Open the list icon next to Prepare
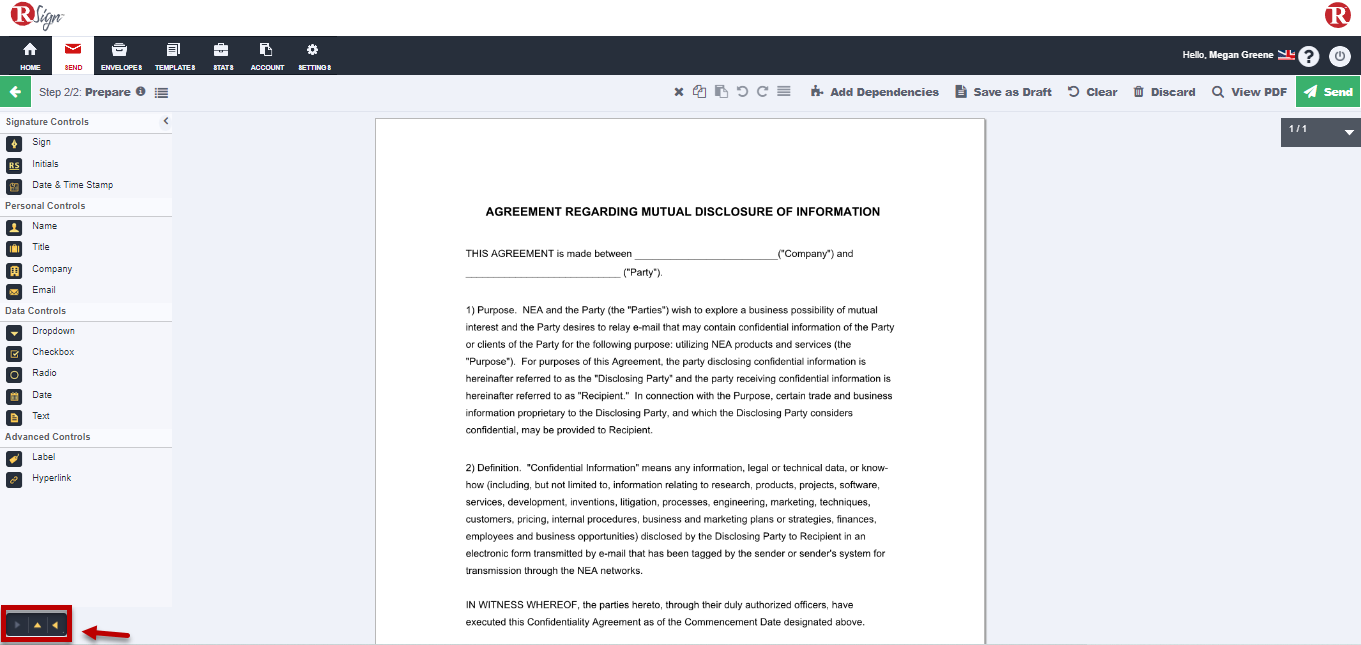Screen dimensions: 1361x645 click(162, 92)
